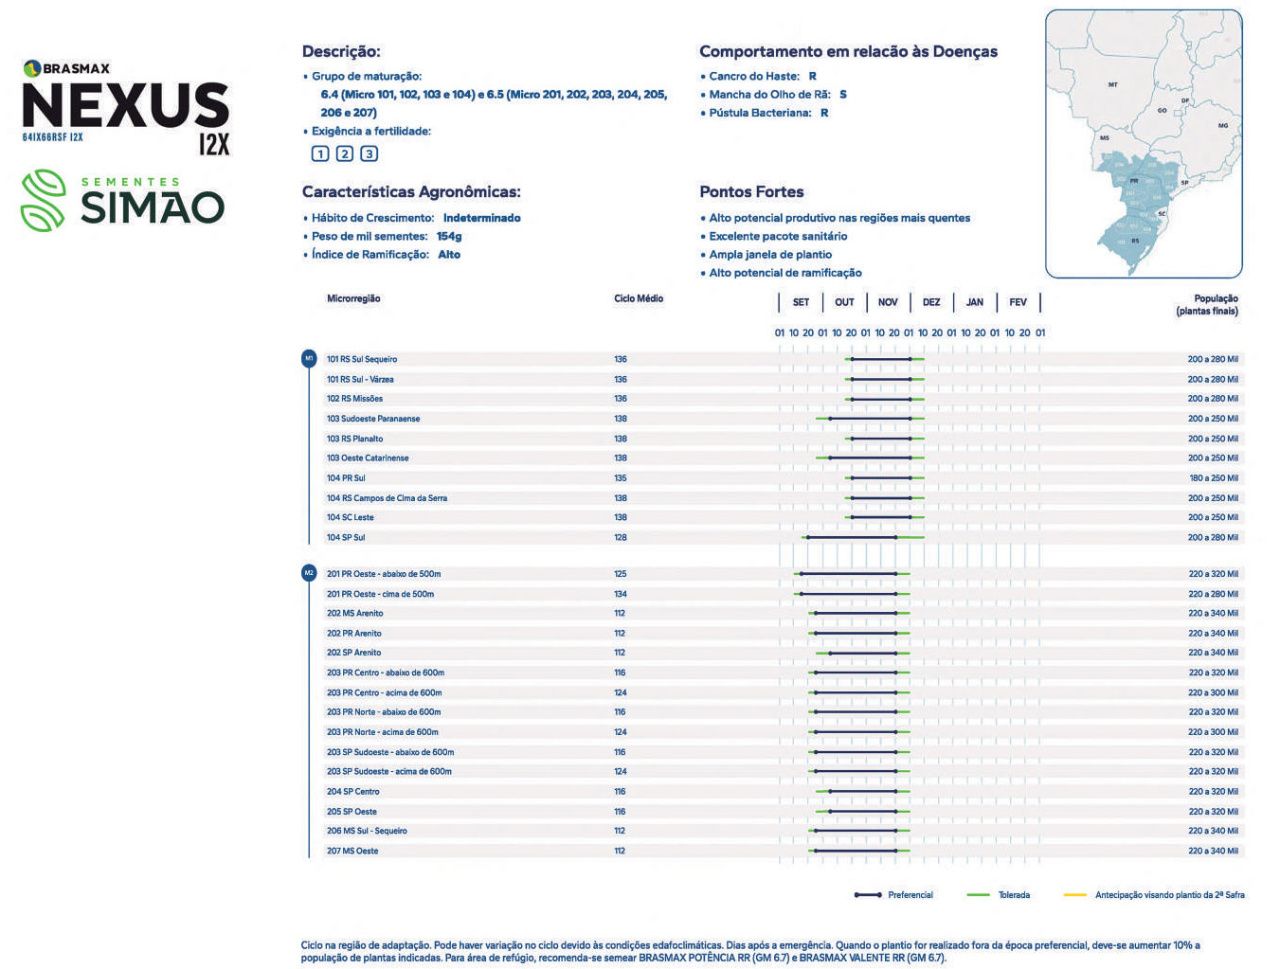Select the 101 RS Sul Sequeiro row
This screenshot has width=1280, height=969.
(362, 359)
